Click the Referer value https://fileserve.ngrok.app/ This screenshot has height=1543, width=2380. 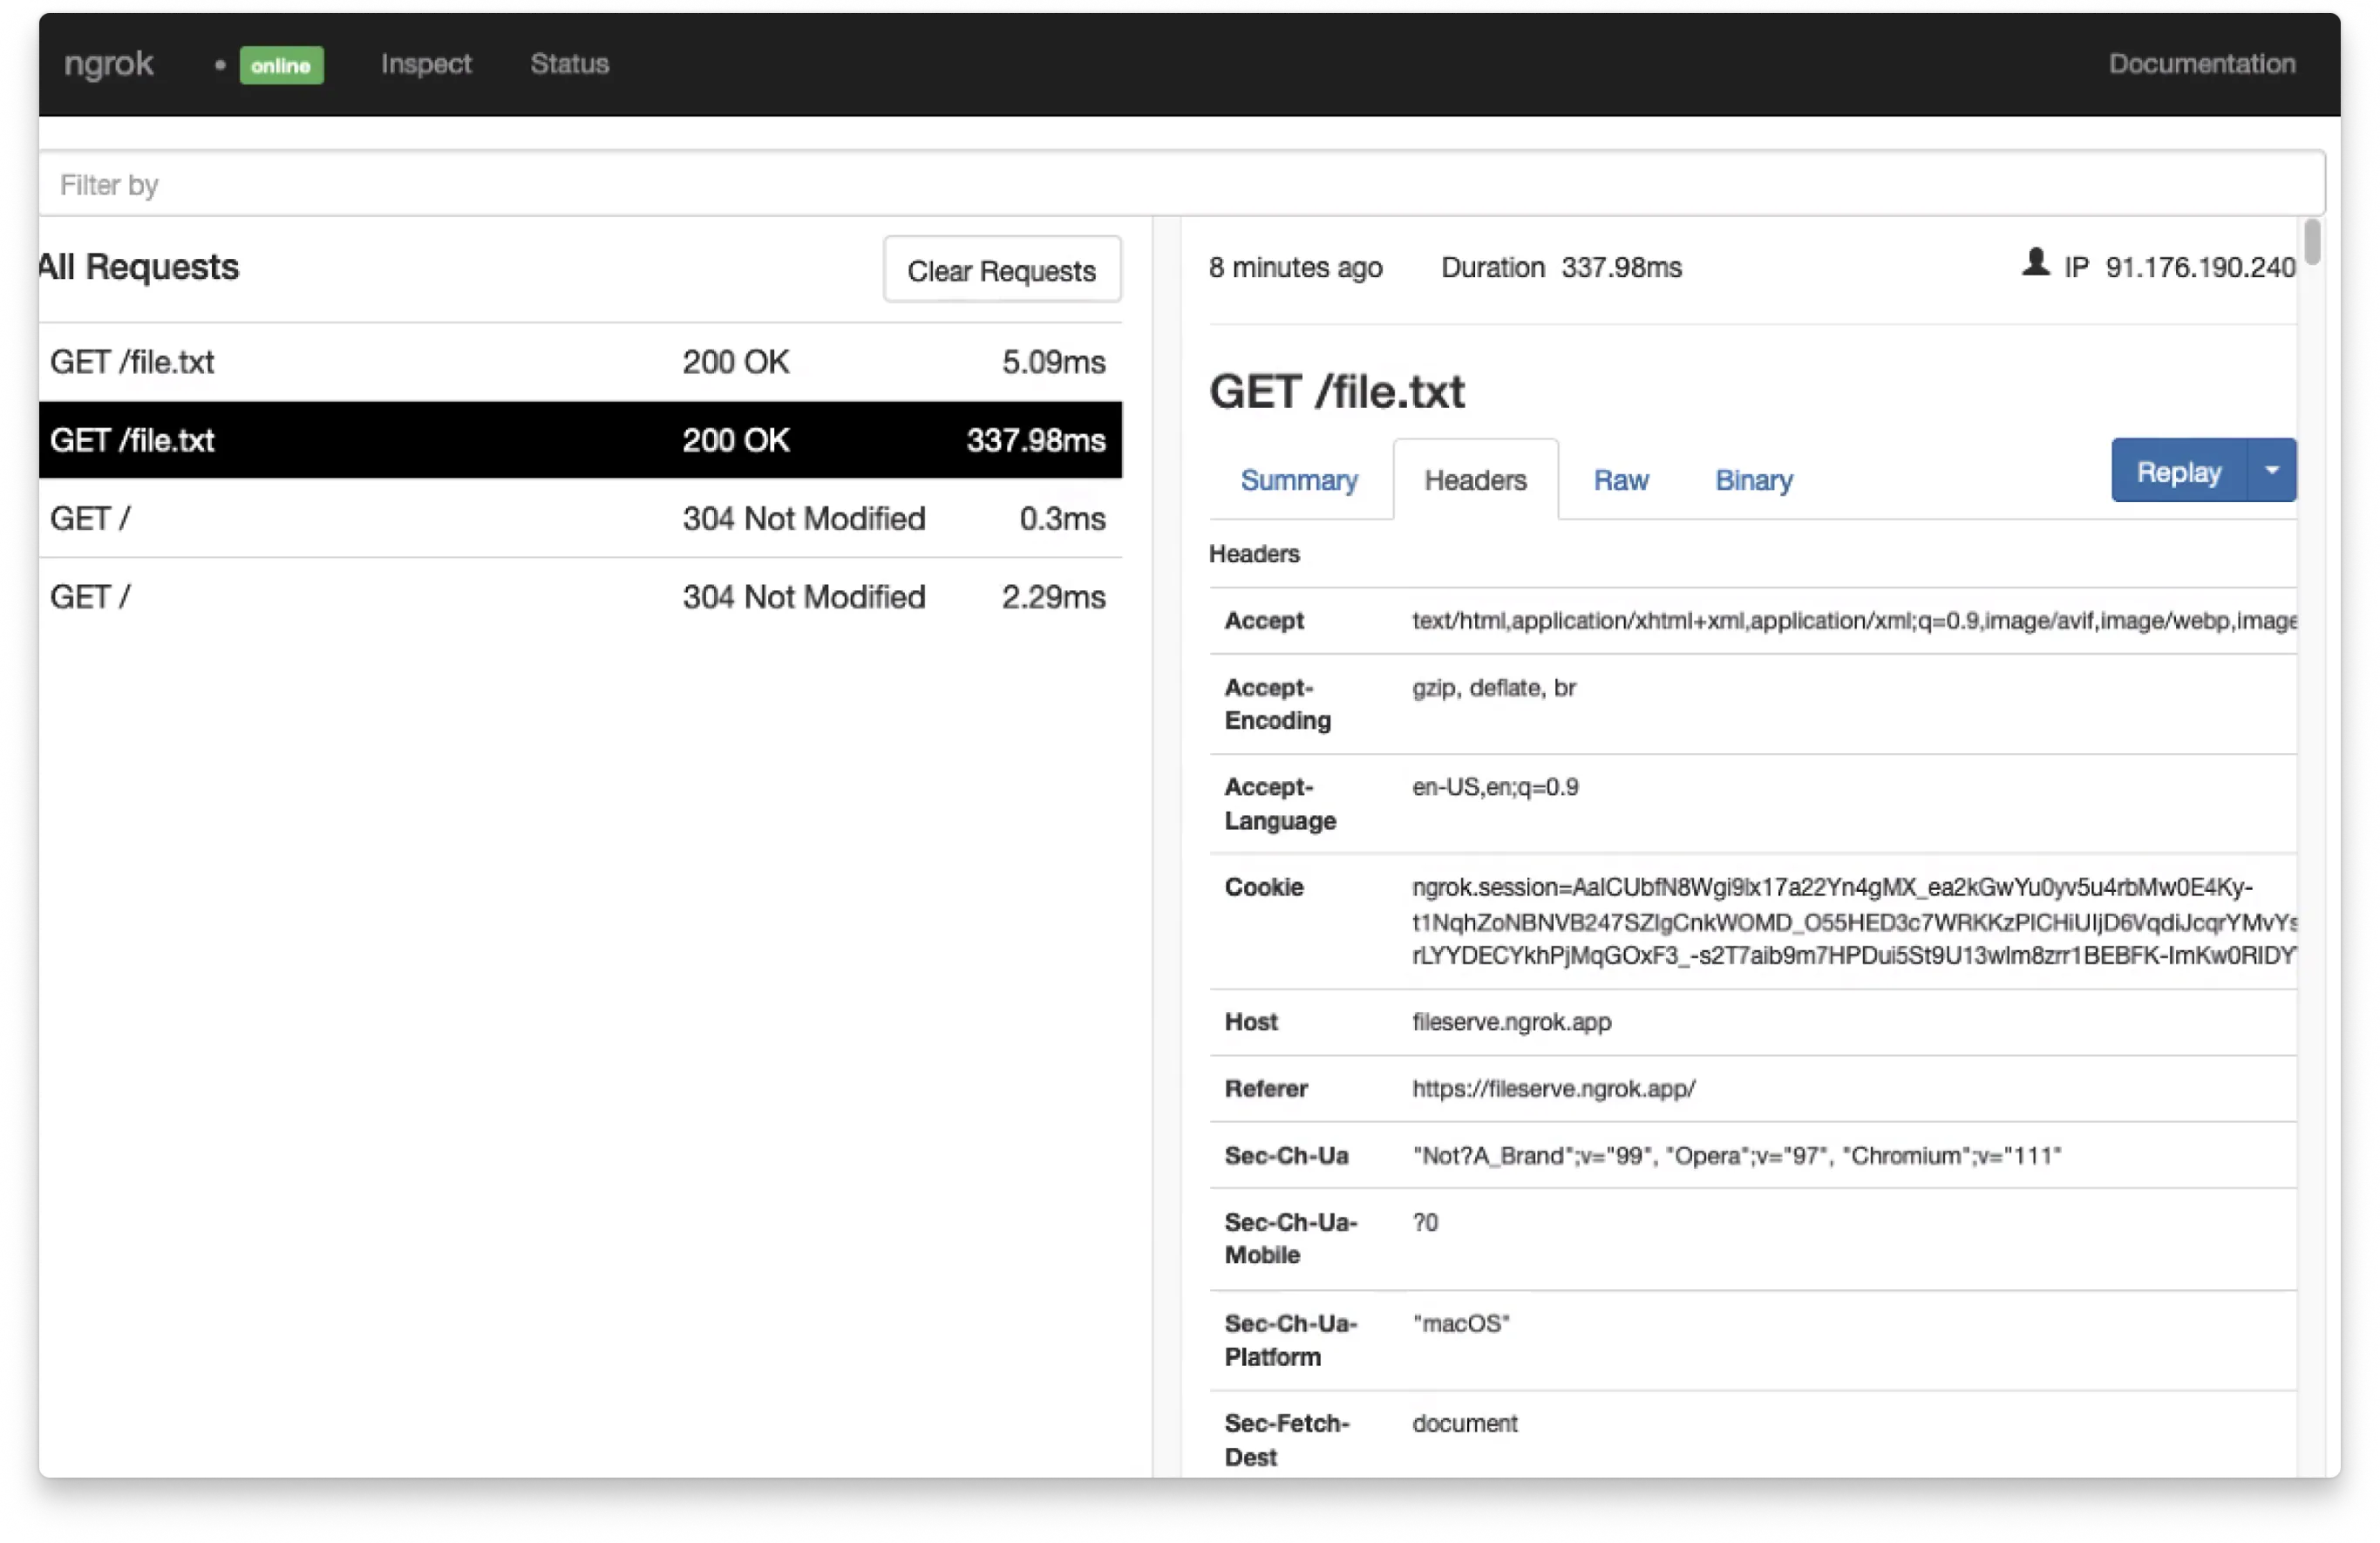pyautogui.click(x=1553, y=1089)
